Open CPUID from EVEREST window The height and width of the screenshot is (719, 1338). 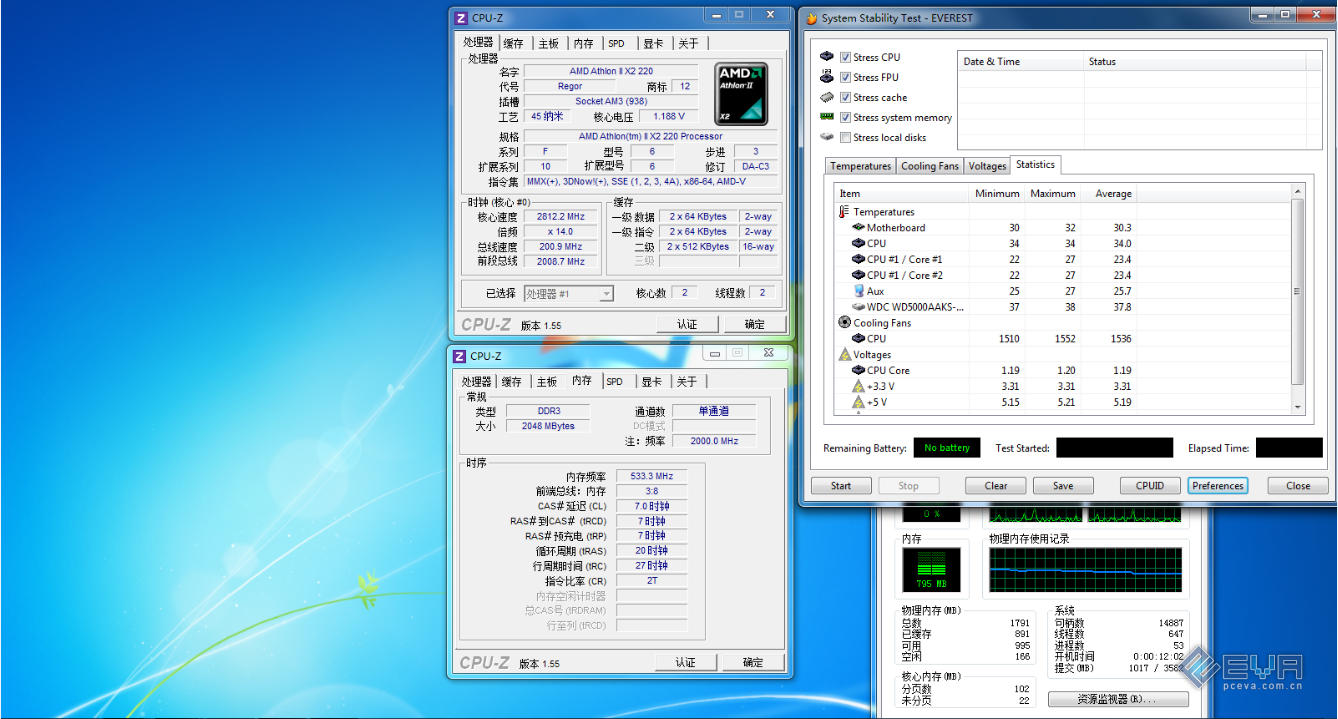point(1150,486)
